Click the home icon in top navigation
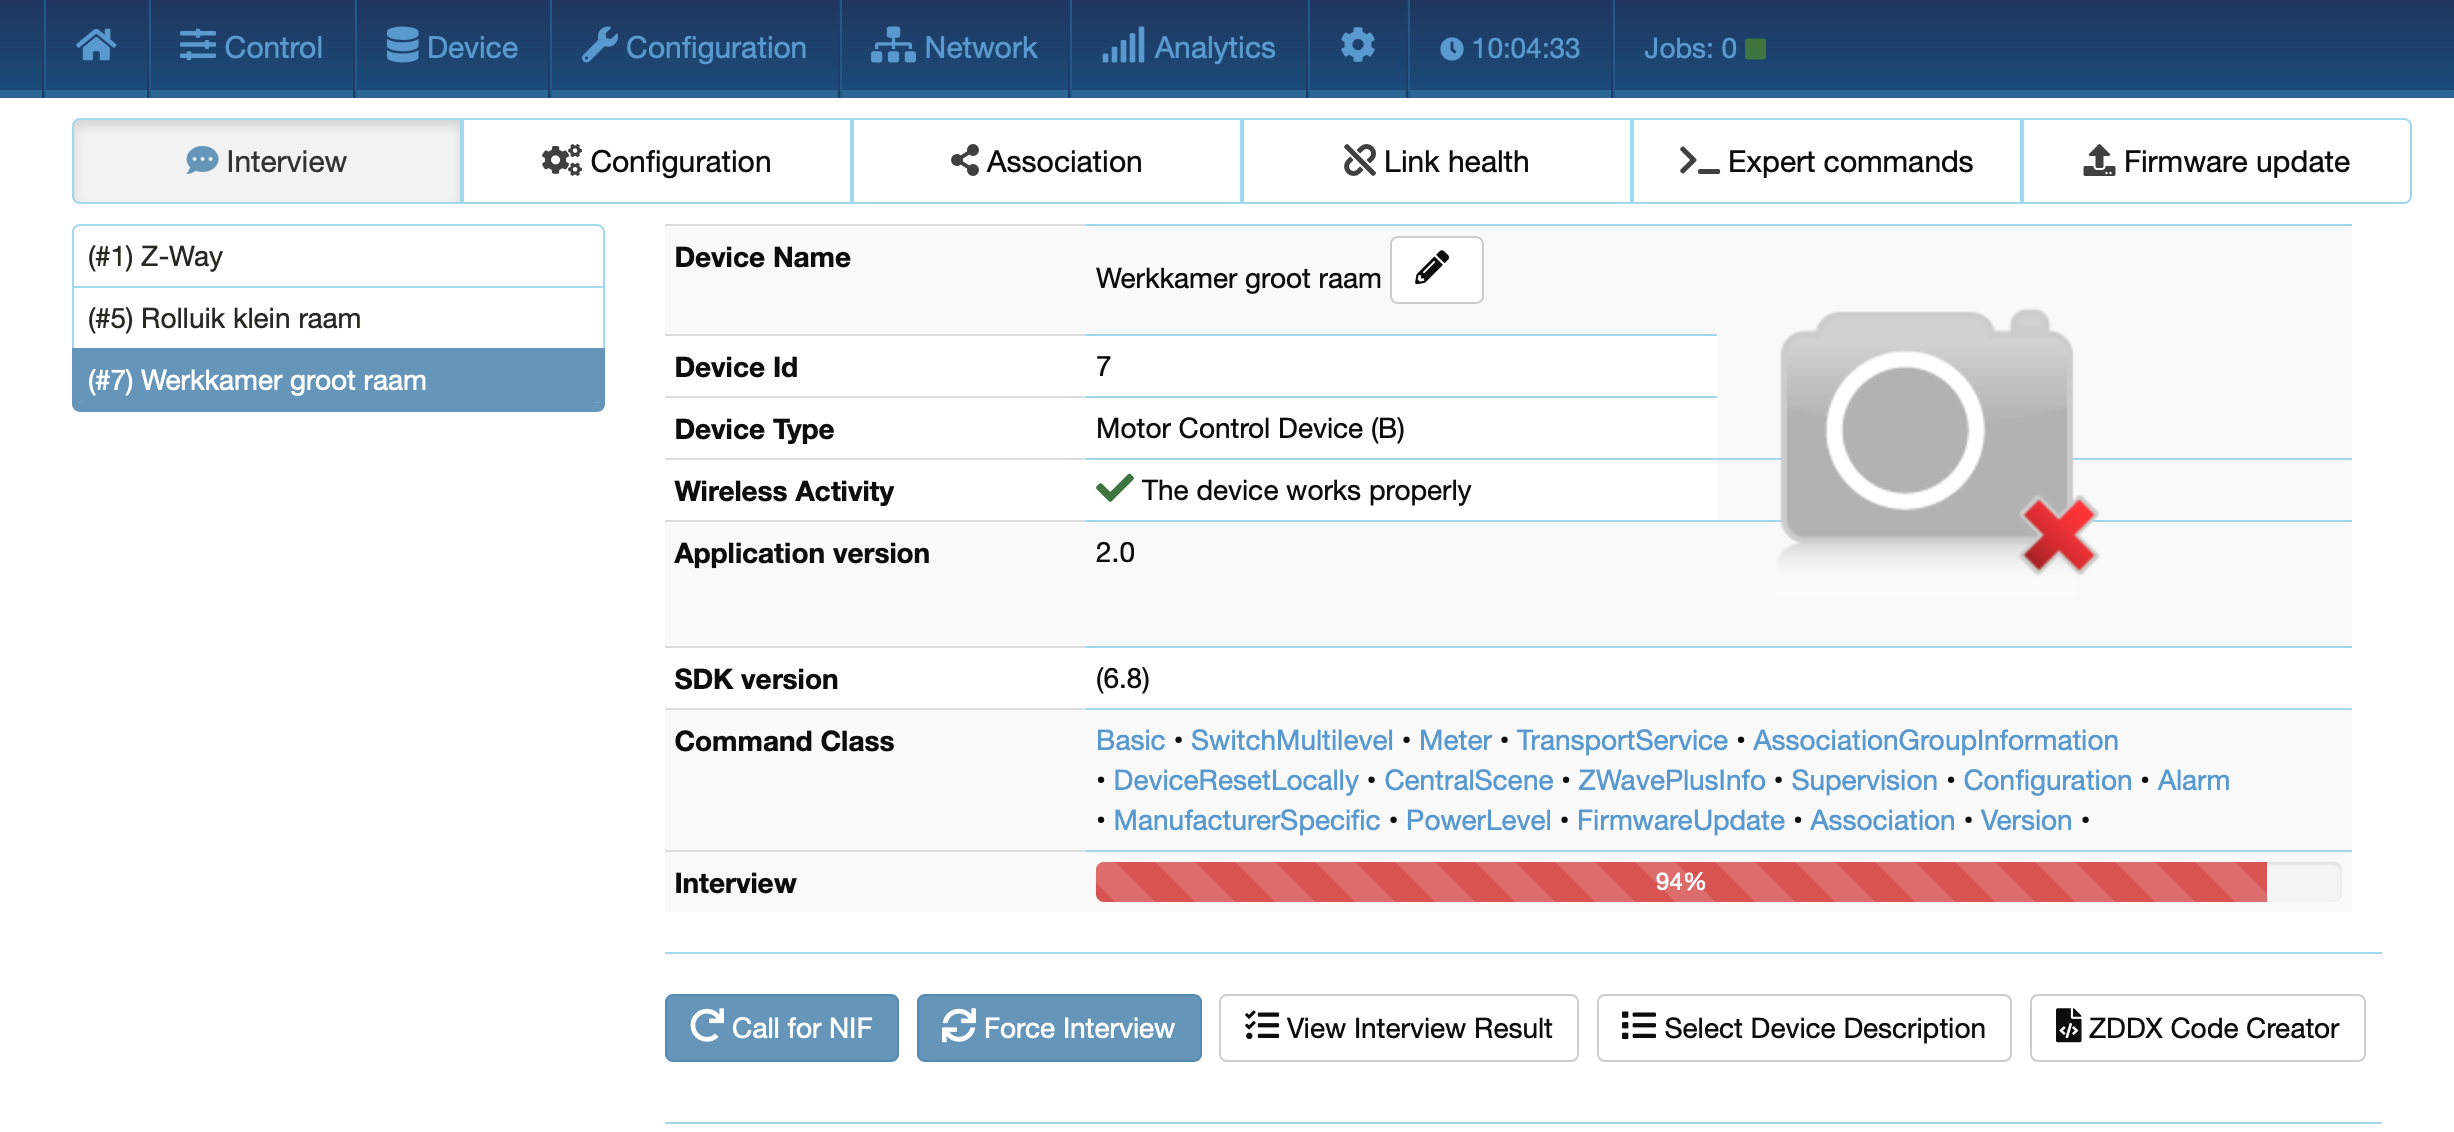Screen dimensions: 2454x1132 click(x=96, y=47)
